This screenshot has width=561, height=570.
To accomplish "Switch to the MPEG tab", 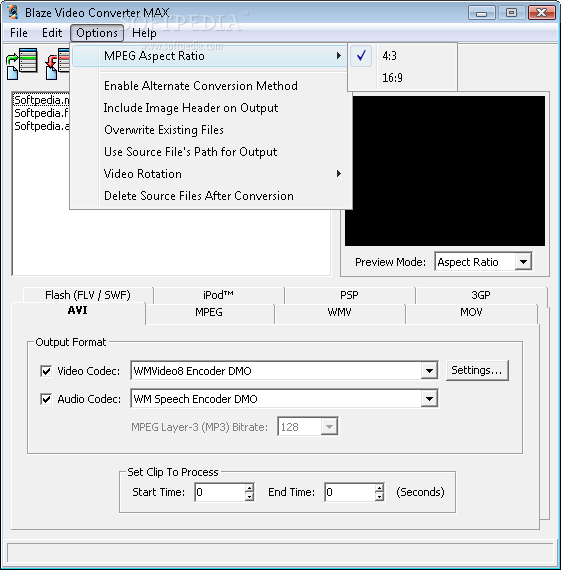I will [209, 312].
